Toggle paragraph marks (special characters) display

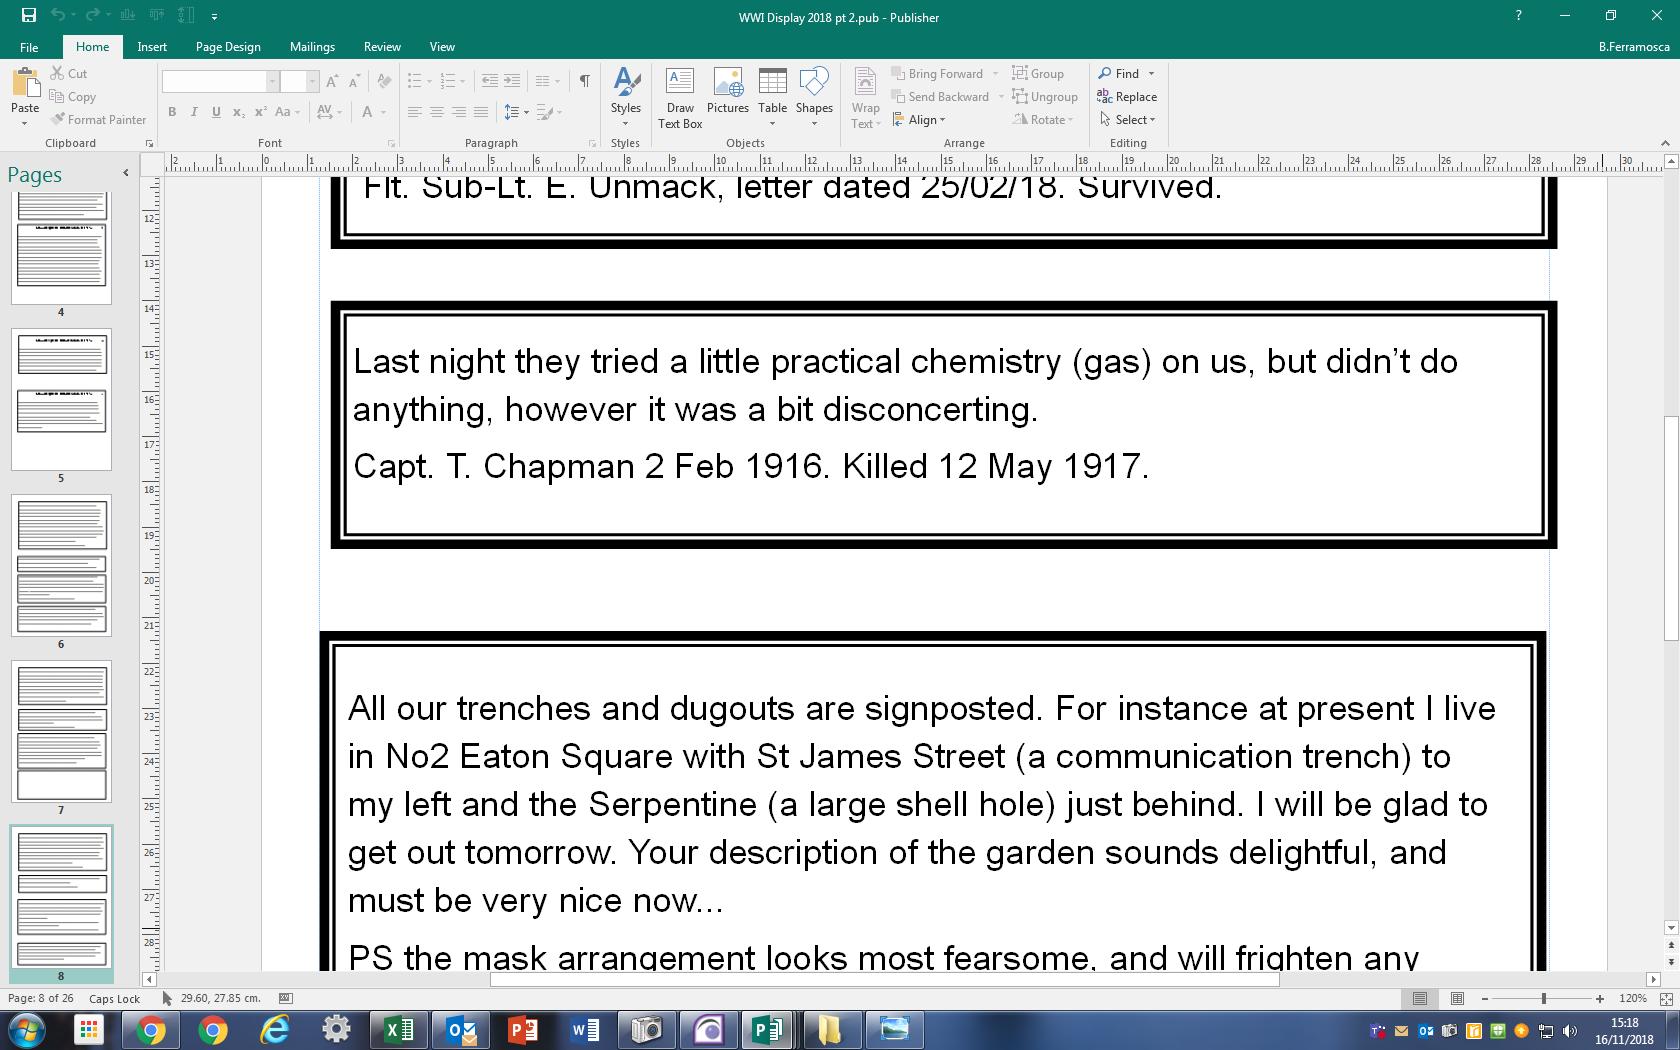(x=584, y=81)
